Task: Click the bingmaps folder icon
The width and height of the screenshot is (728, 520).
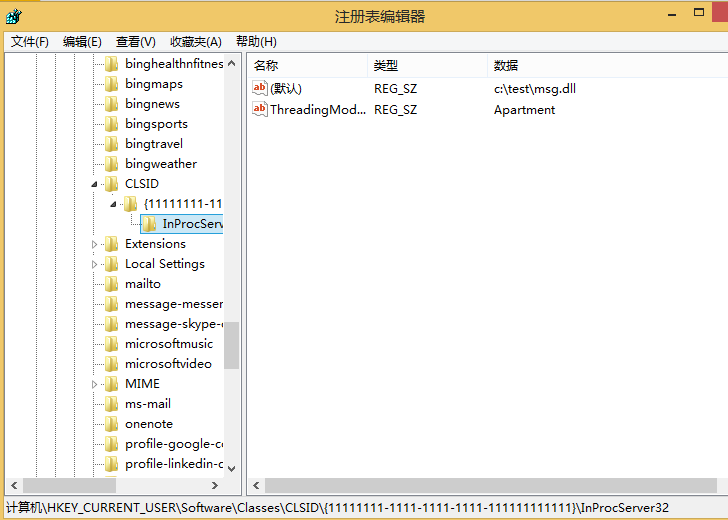Action: (x=111, y=84)
